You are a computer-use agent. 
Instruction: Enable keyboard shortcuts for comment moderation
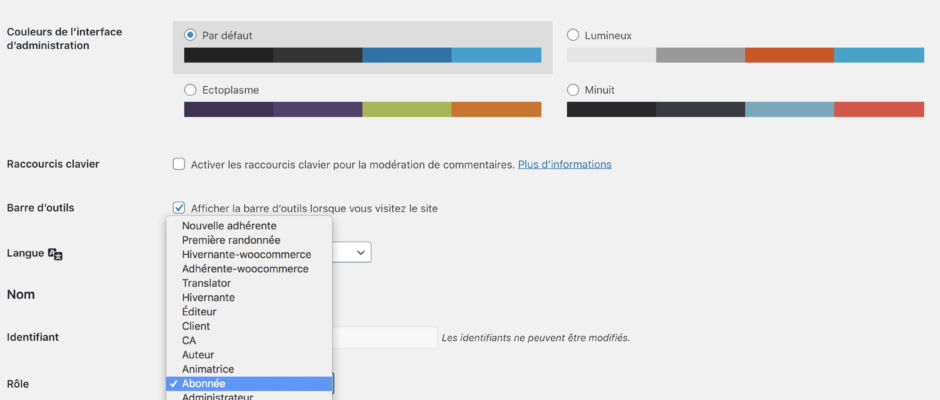pos(179,164)
